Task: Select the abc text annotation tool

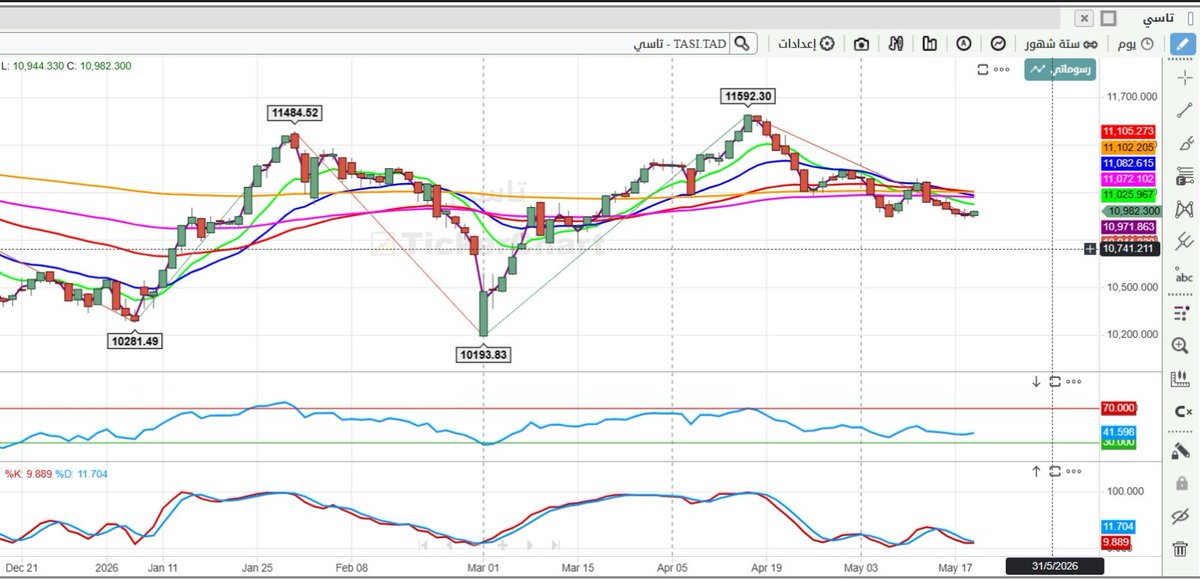Action: coord(1185,276)
